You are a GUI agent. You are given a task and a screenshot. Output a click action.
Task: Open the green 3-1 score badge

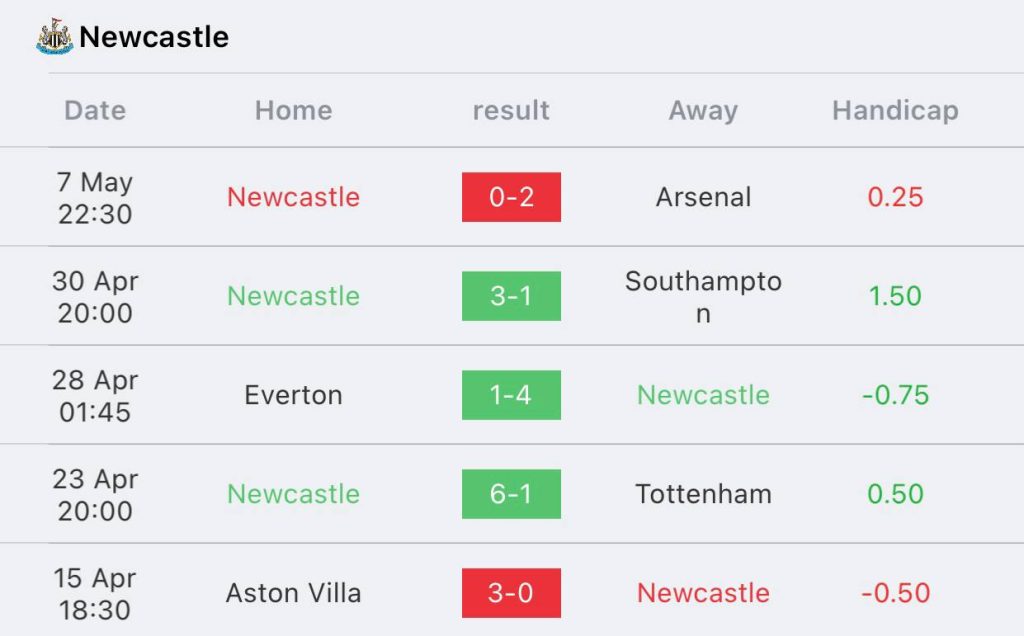click(511, 296)
